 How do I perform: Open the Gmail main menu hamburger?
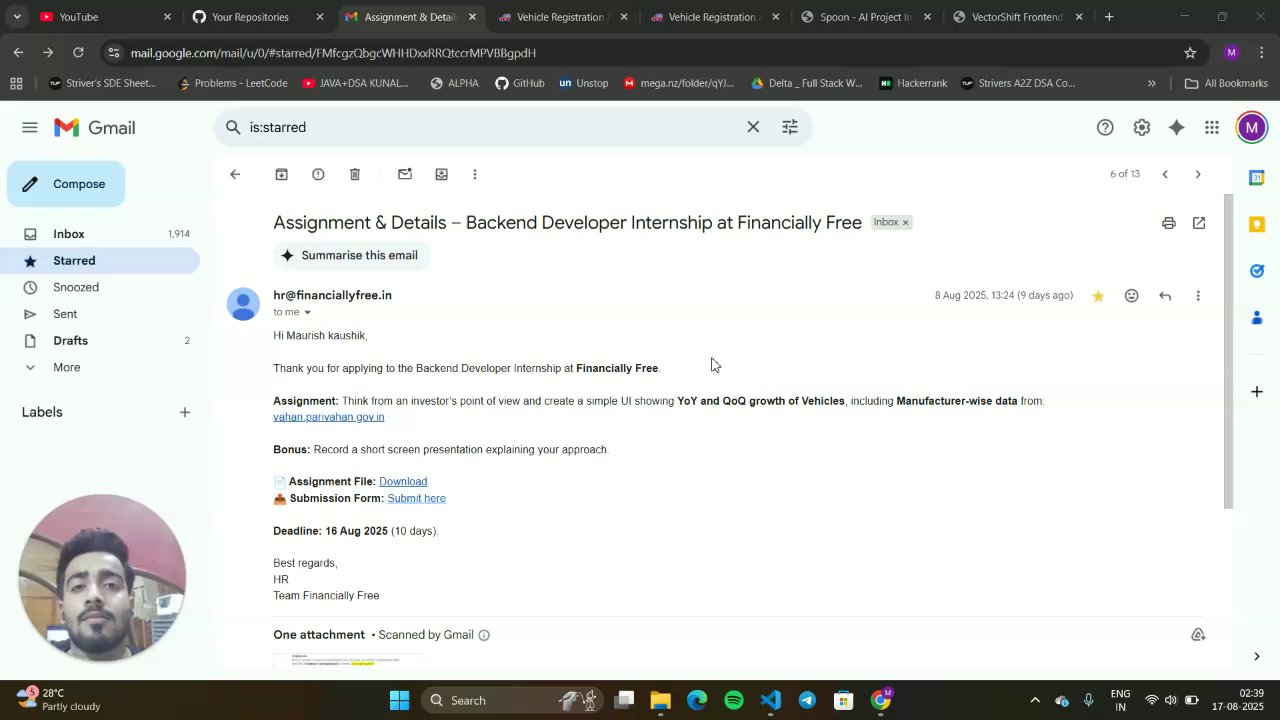pos(30,127)
